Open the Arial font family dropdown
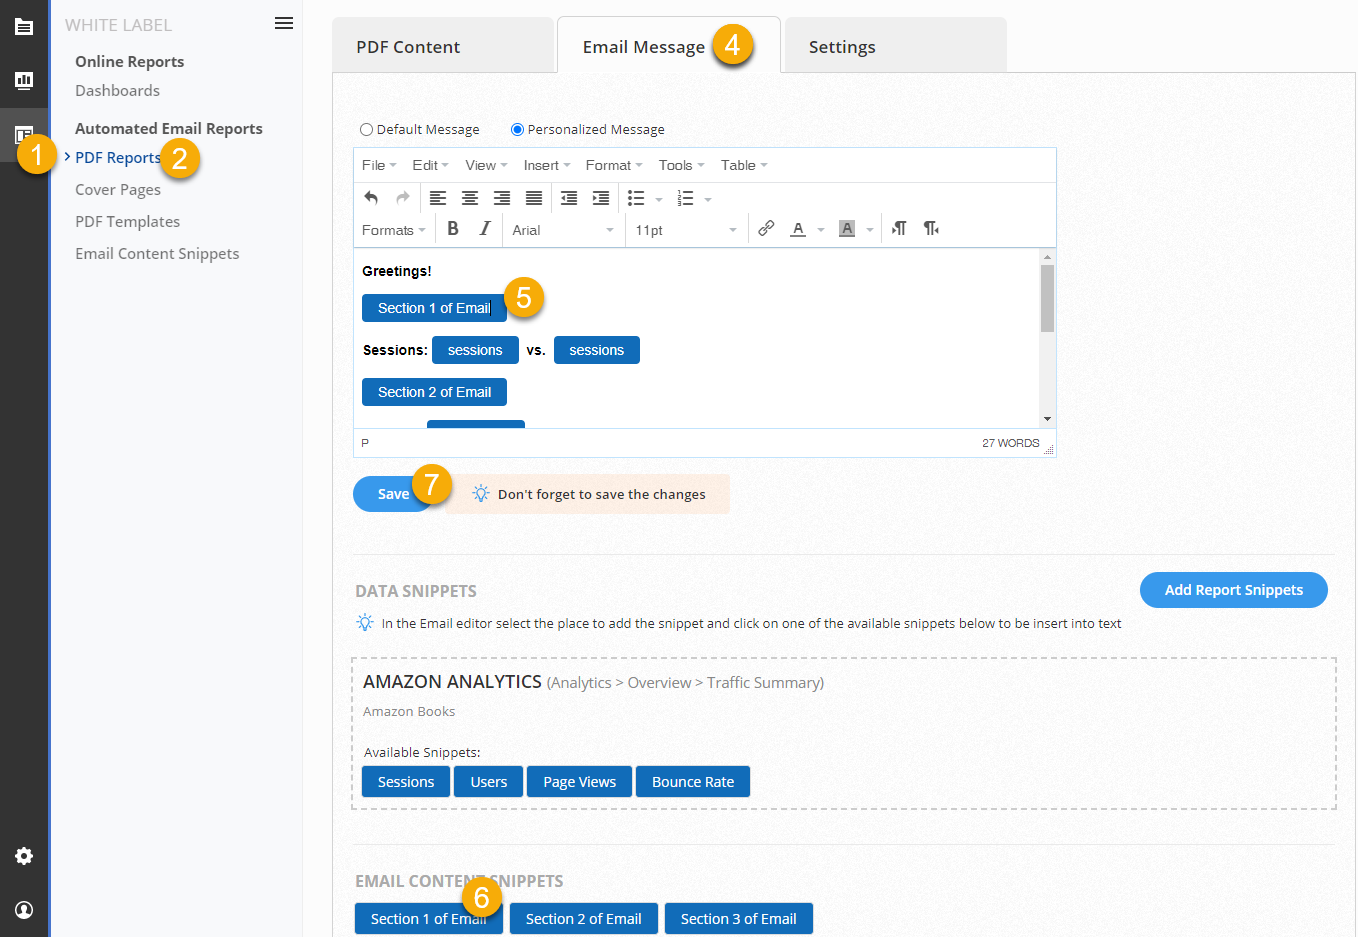Screen dimensions: 1358x937 pos(562,230)
